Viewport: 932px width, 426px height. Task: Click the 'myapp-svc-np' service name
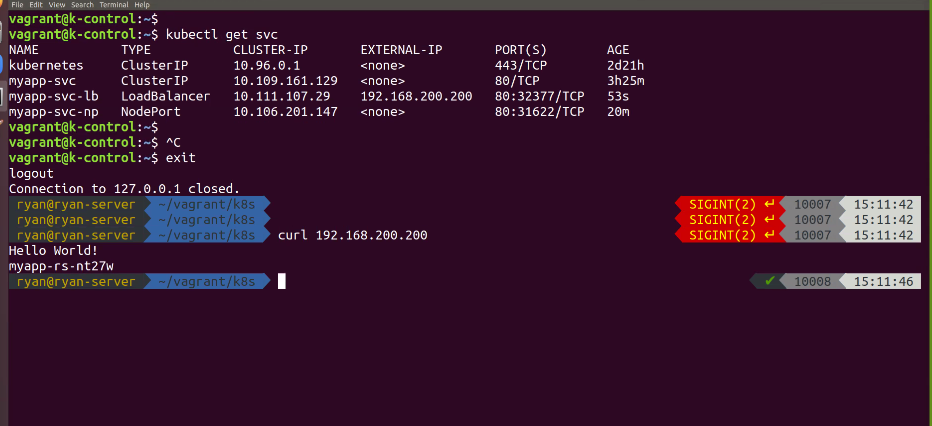[x=53, y=112]
